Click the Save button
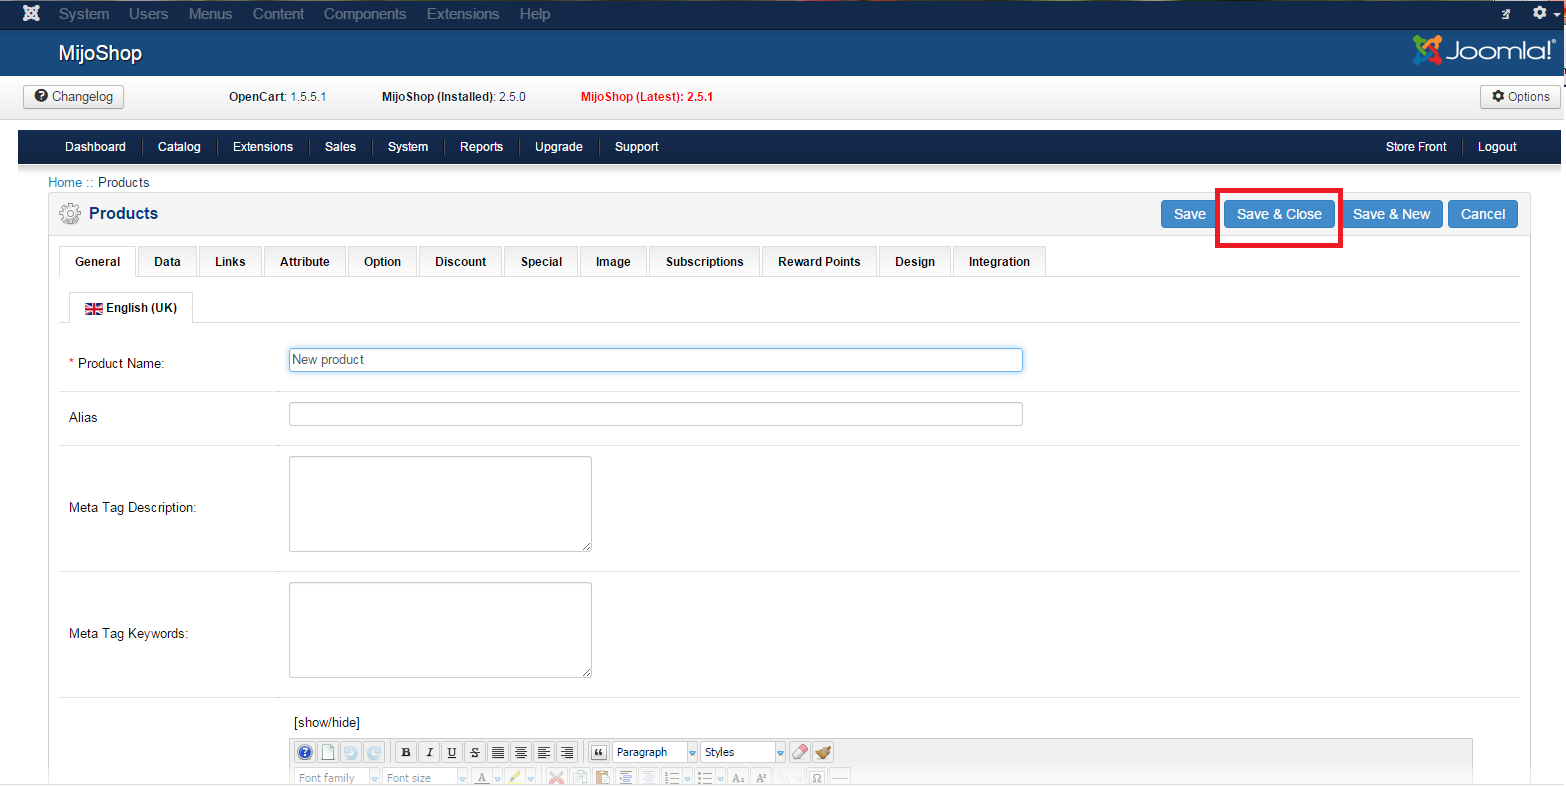Viewport: 1566px width, 786px height. [x=1190, y=214]
